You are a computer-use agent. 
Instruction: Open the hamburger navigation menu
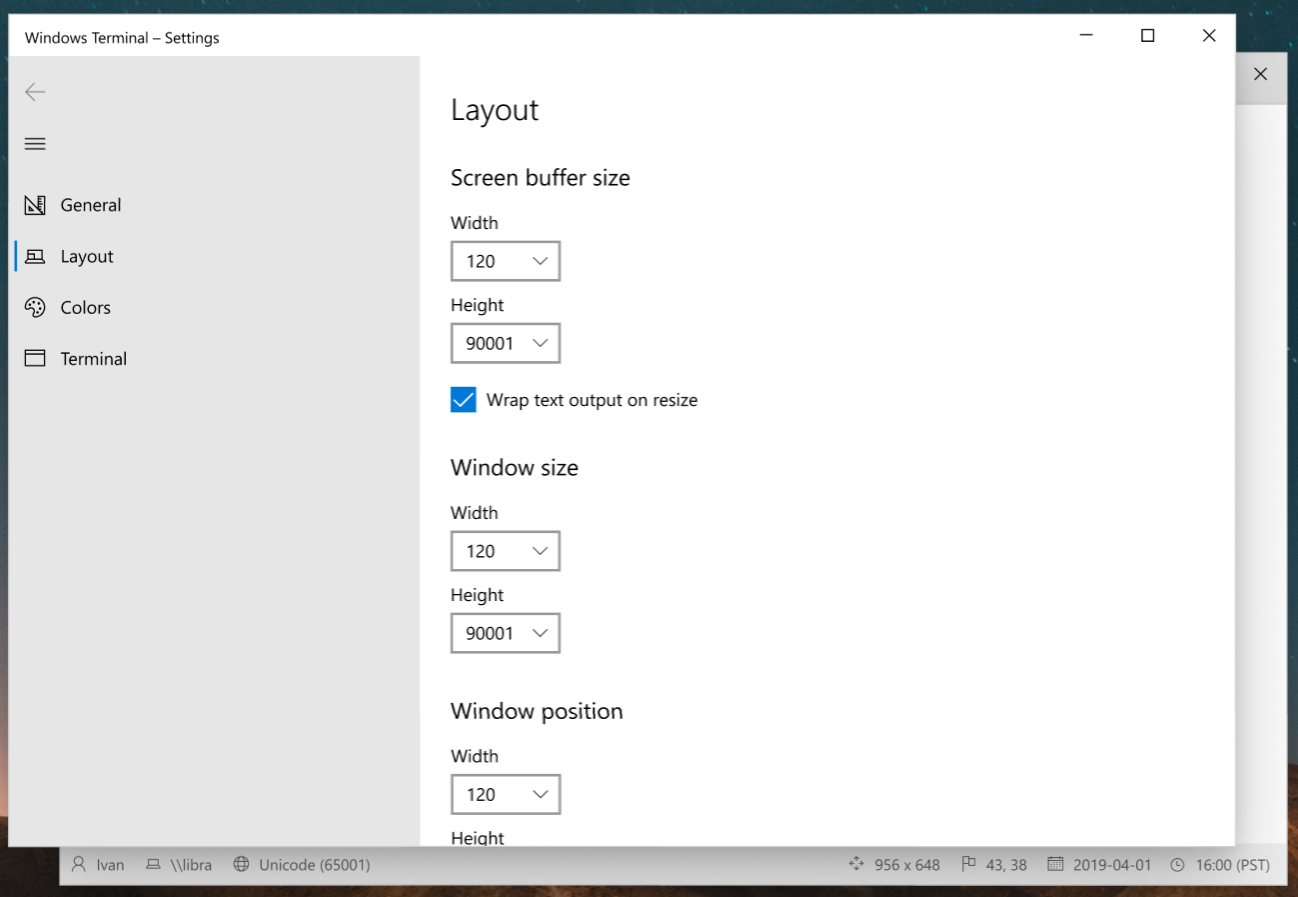(35, 143)
